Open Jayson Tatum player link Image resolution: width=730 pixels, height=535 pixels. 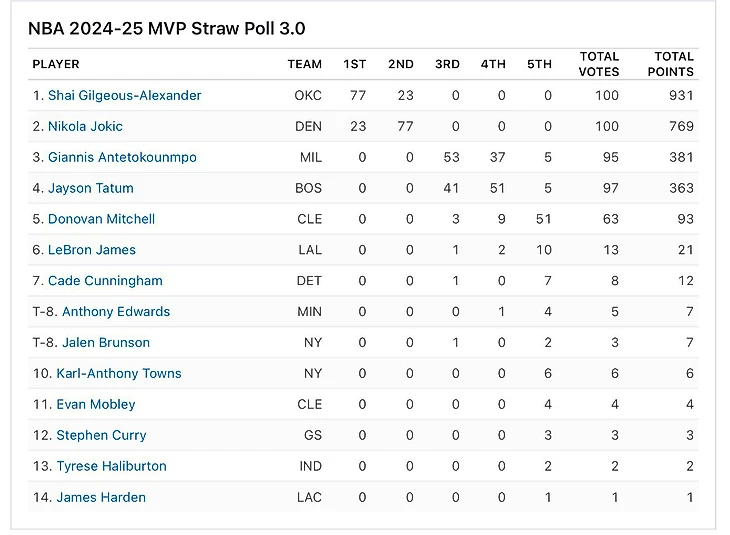coord(91,188)
